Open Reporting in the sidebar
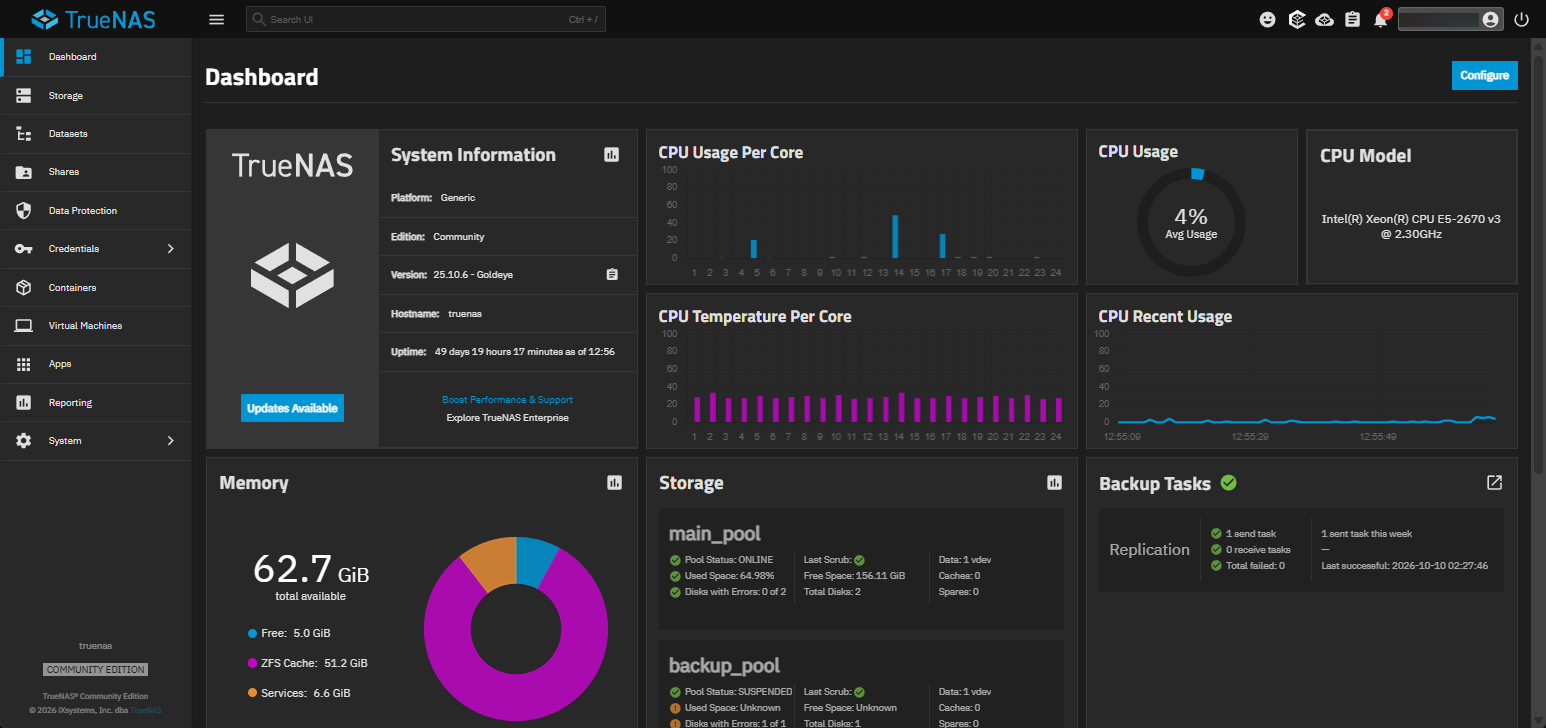The image size is (1546, 728). tap(96, 402)
